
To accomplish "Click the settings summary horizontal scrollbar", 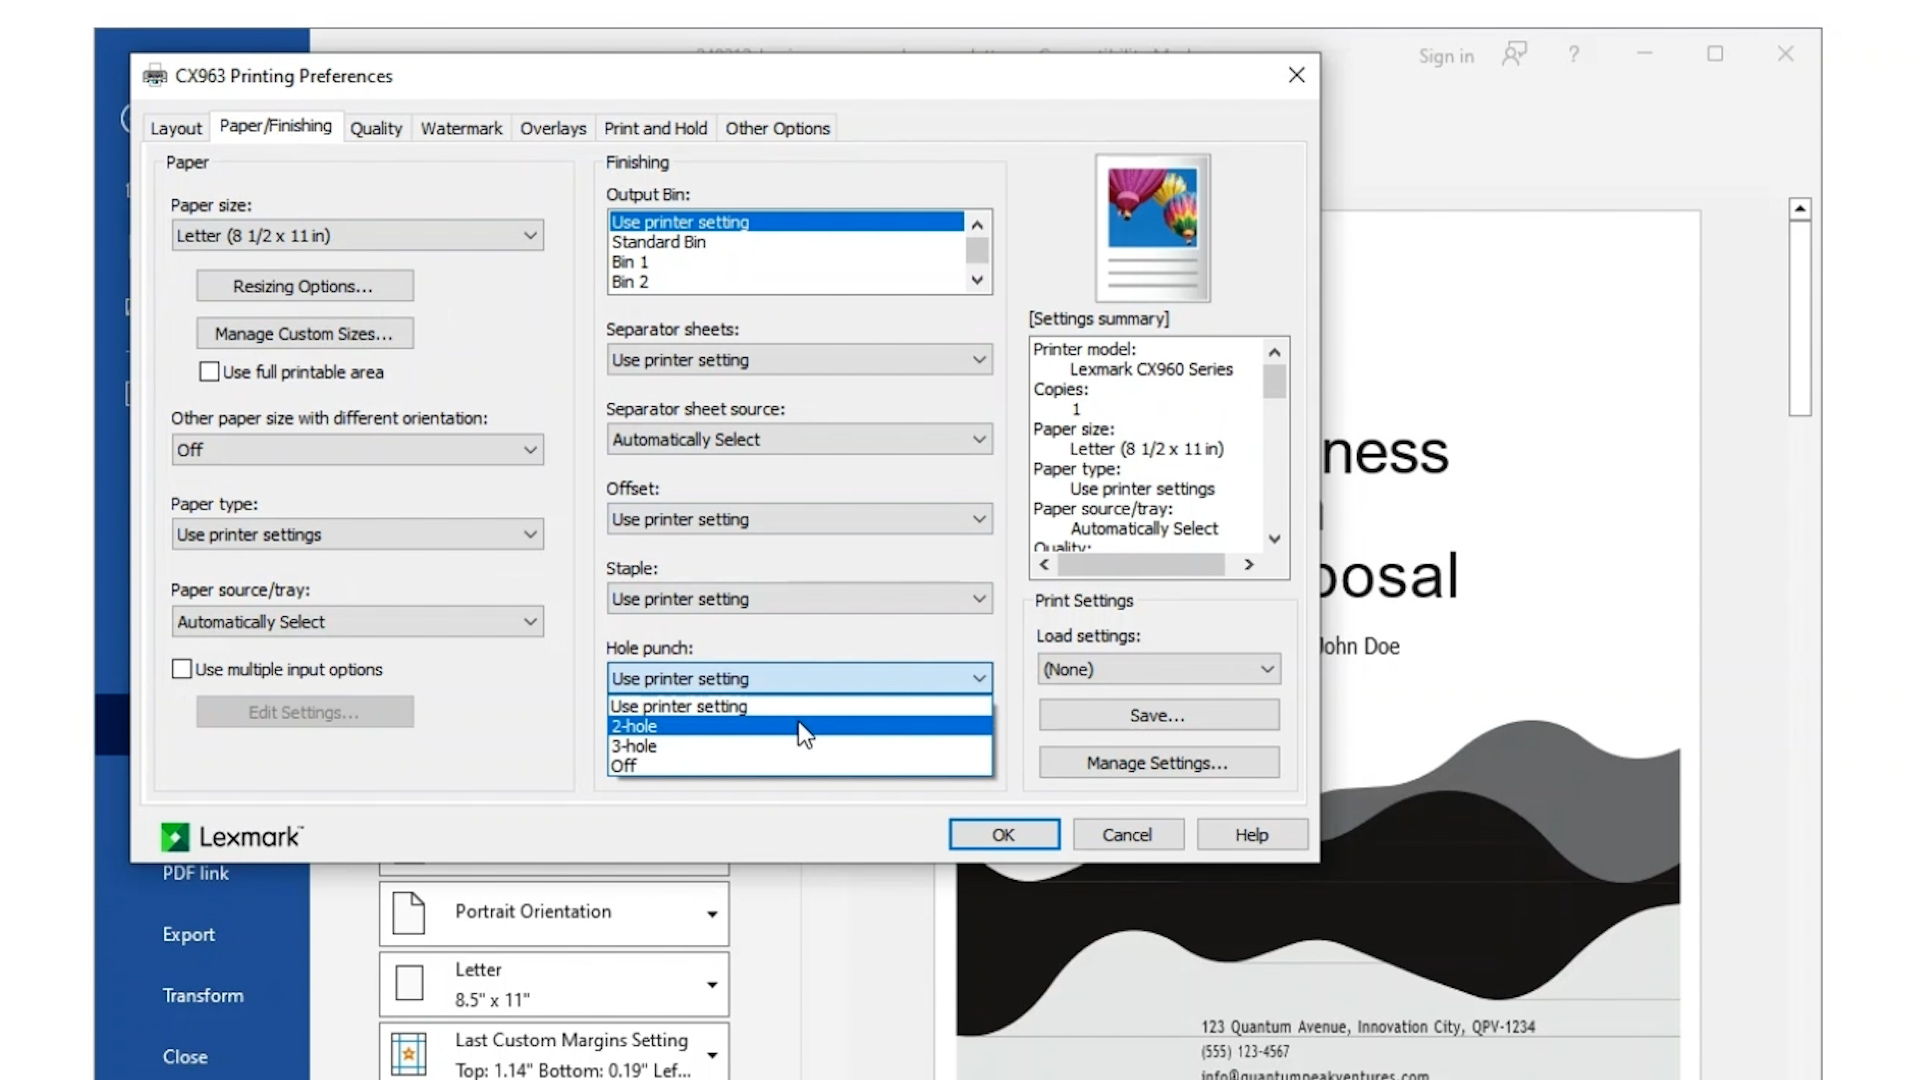I will (x=1140, y=565).
